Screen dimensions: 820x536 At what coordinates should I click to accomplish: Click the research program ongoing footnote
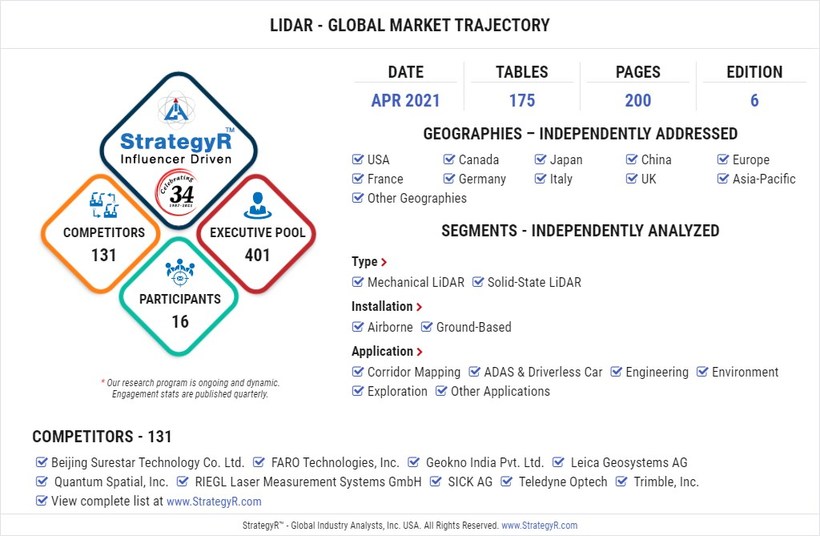point(190,389)
